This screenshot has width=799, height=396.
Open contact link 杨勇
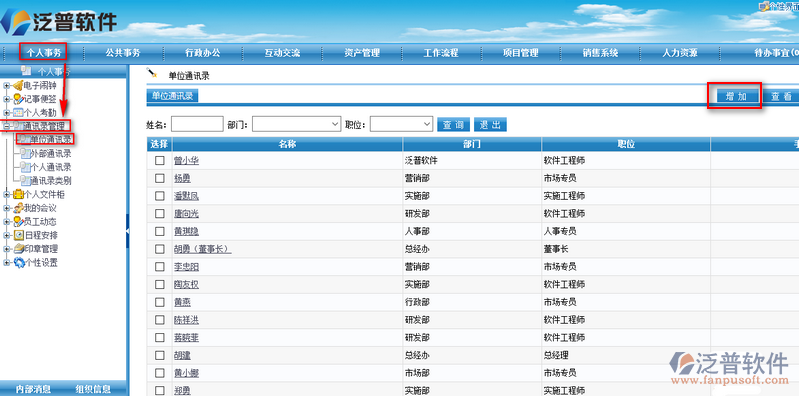(182, 178)
